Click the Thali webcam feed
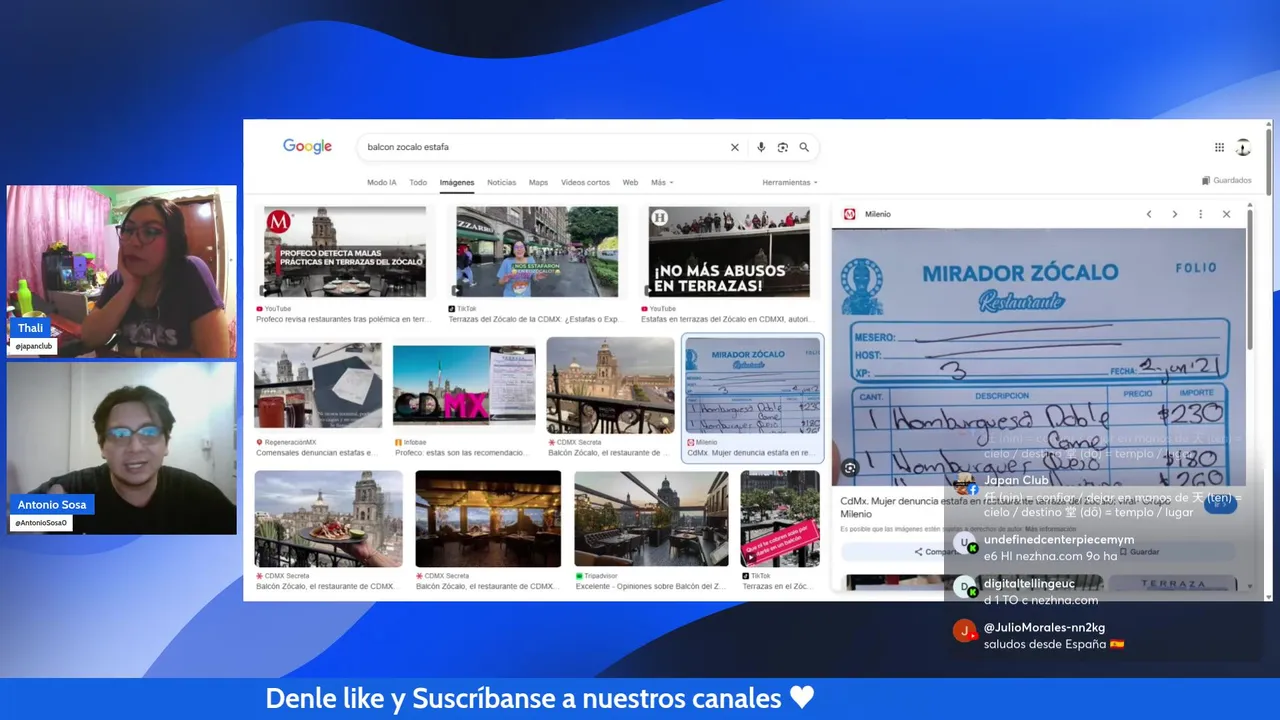1280x720 pixels. click(x=122, y=271)
